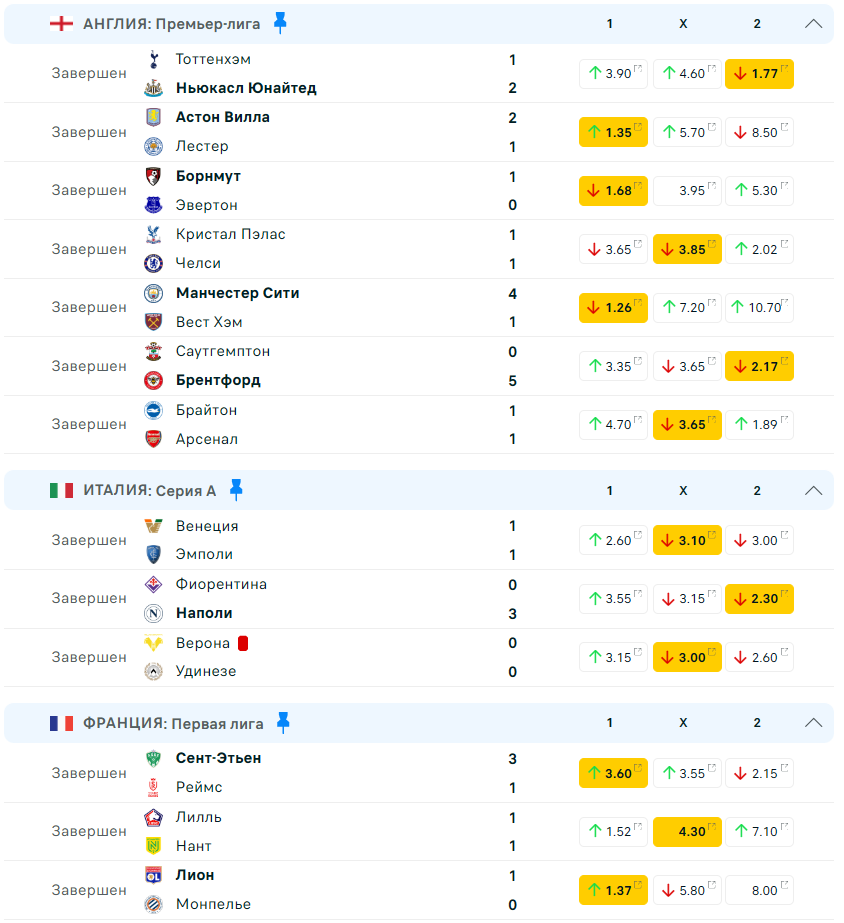Click the Fiorentina club crest icon
844x923 pixels.
154,584
